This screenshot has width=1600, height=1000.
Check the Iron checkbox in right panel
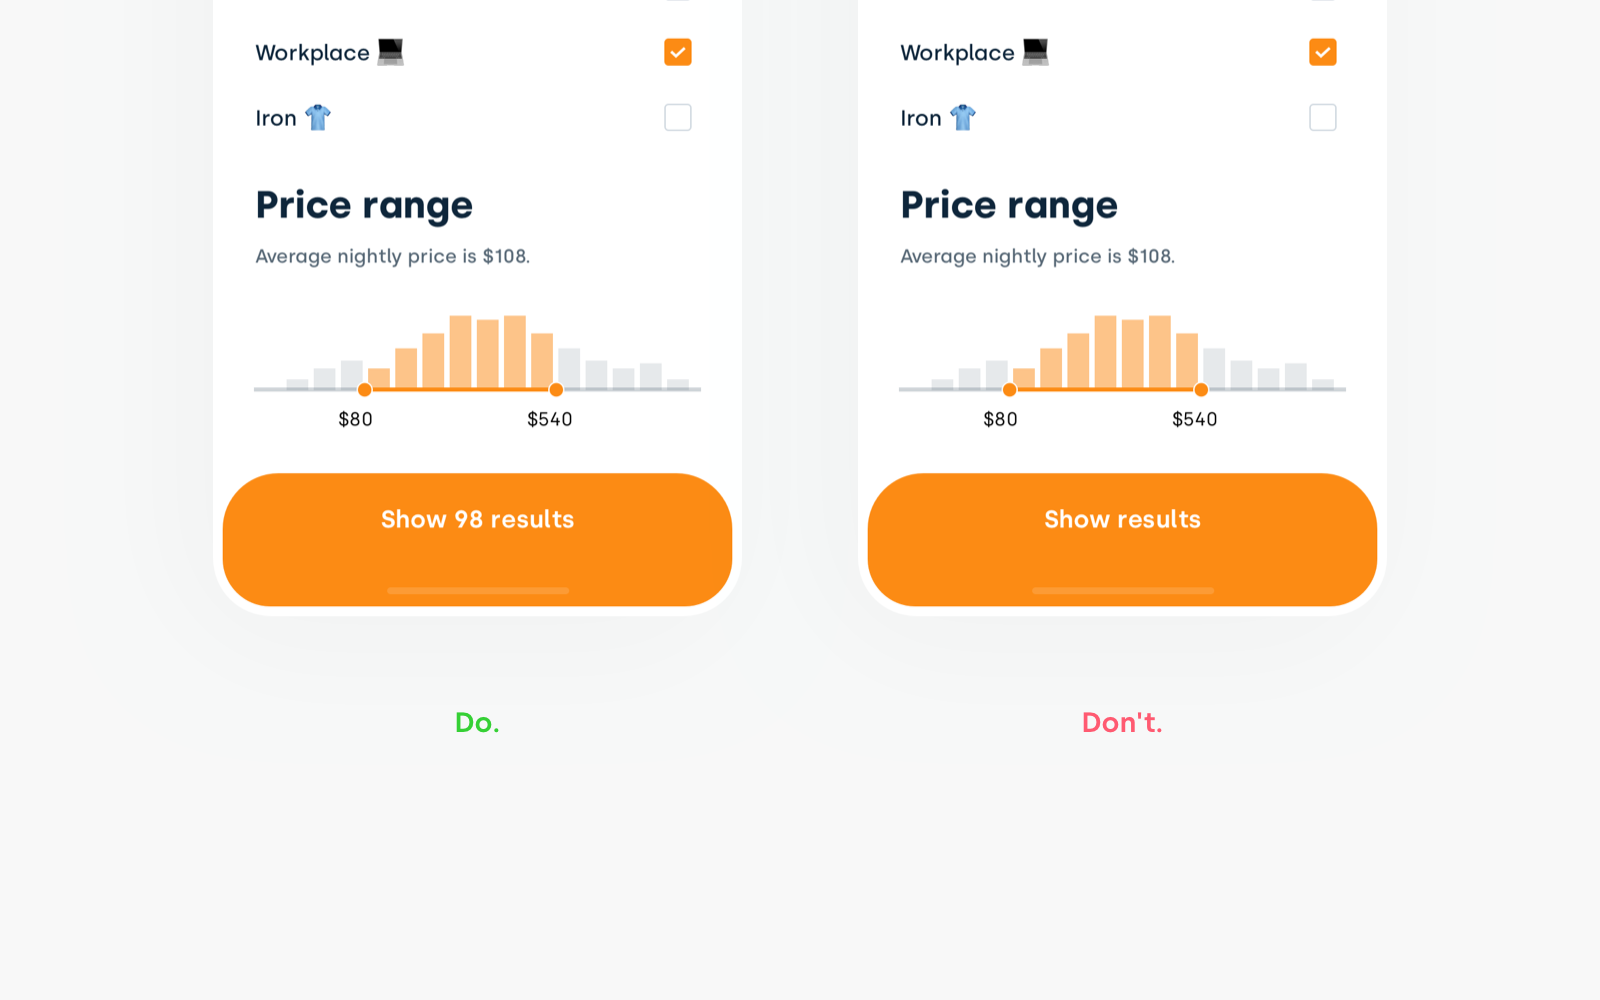pos(1323,117)
